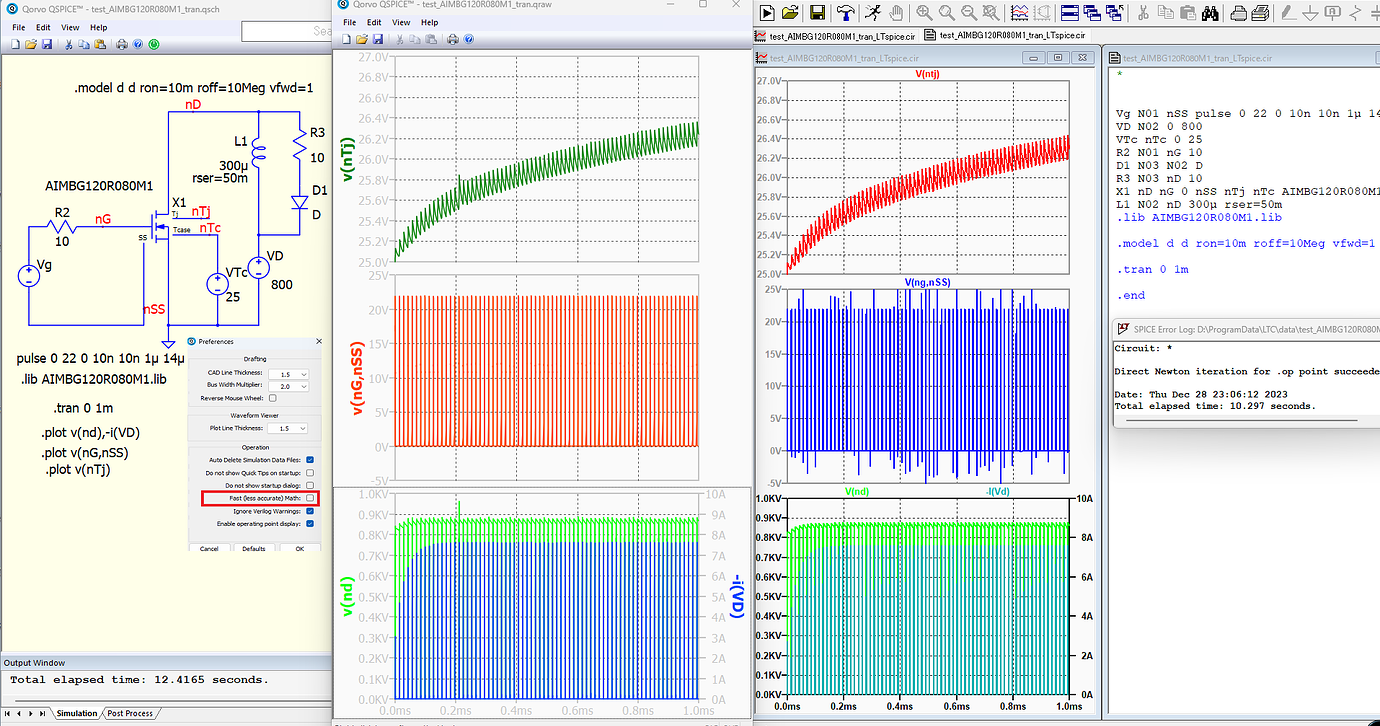1380x726 pixels.
Task: Disable Auto Delete Simulation Data Files
Action: point(310,459)
